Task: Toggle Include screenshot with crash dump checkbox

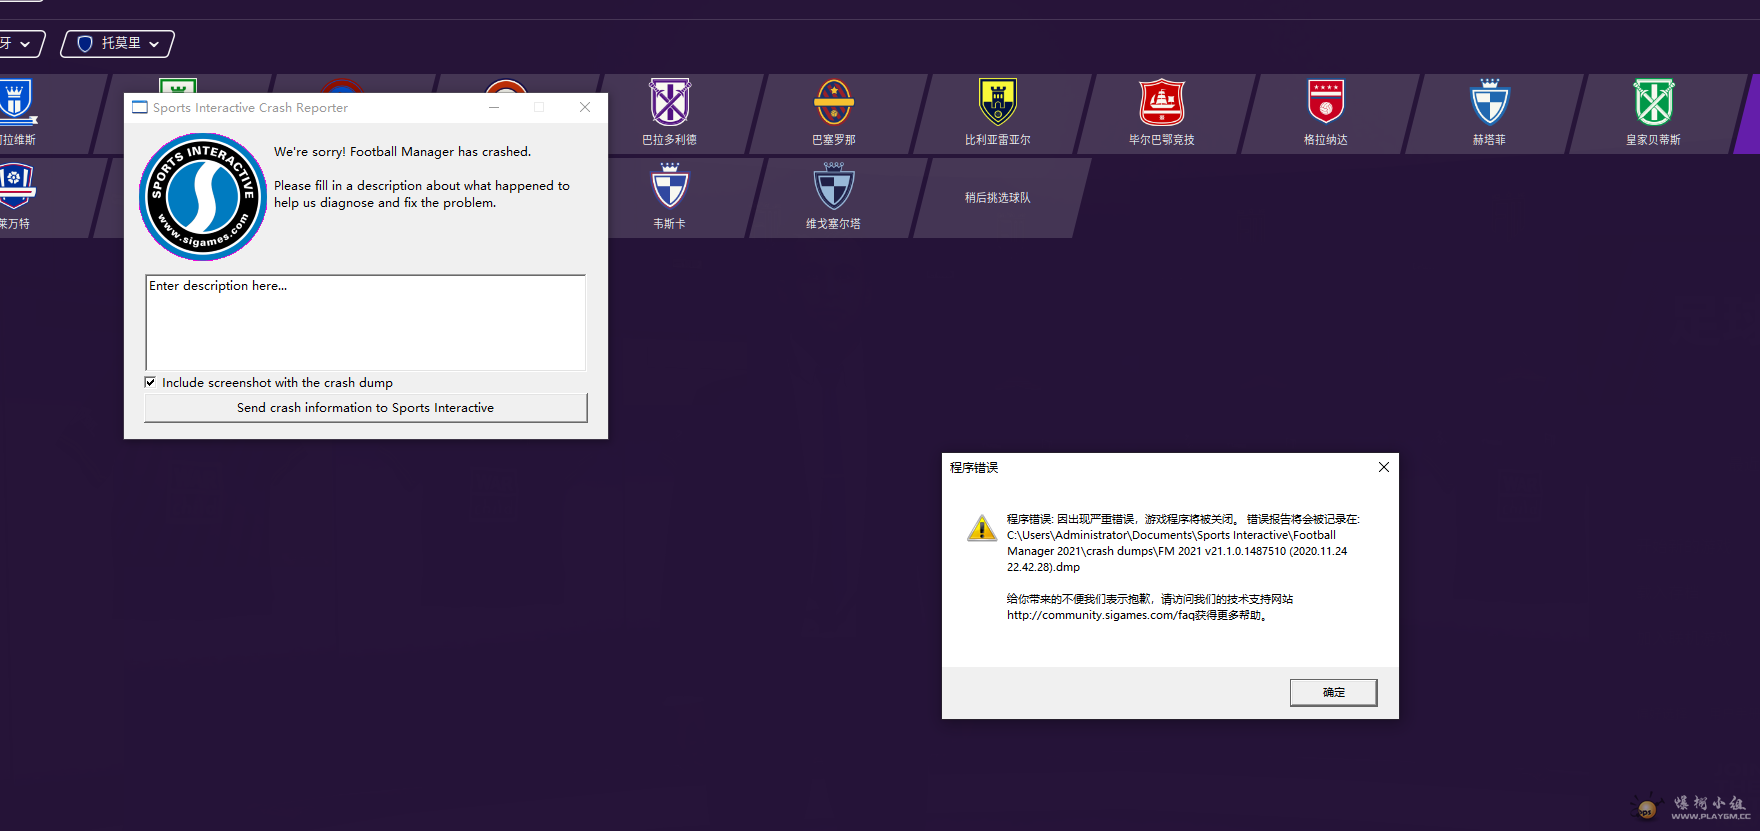Action: pos(150,382)
